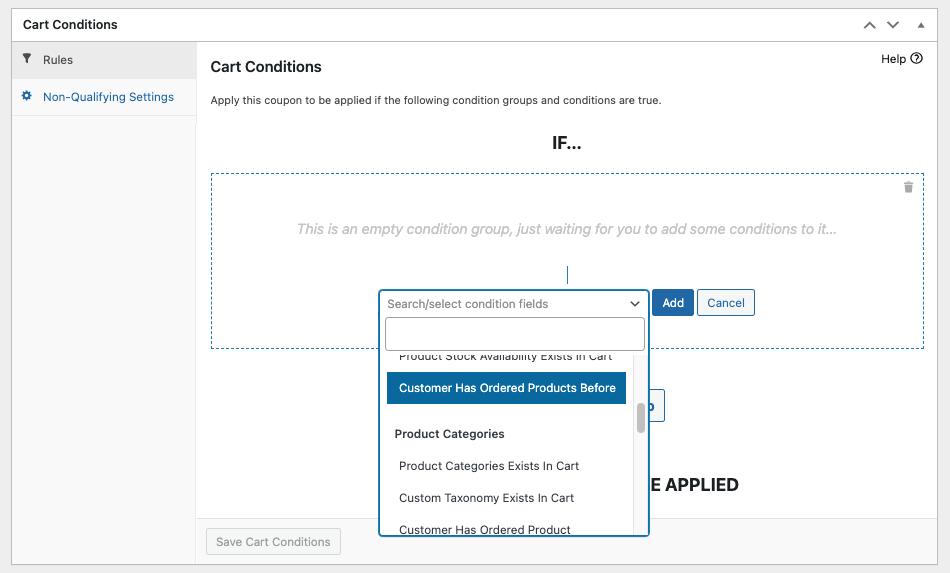Focus the condition search text box
The image size is (950, 573).
click(515, 334)
